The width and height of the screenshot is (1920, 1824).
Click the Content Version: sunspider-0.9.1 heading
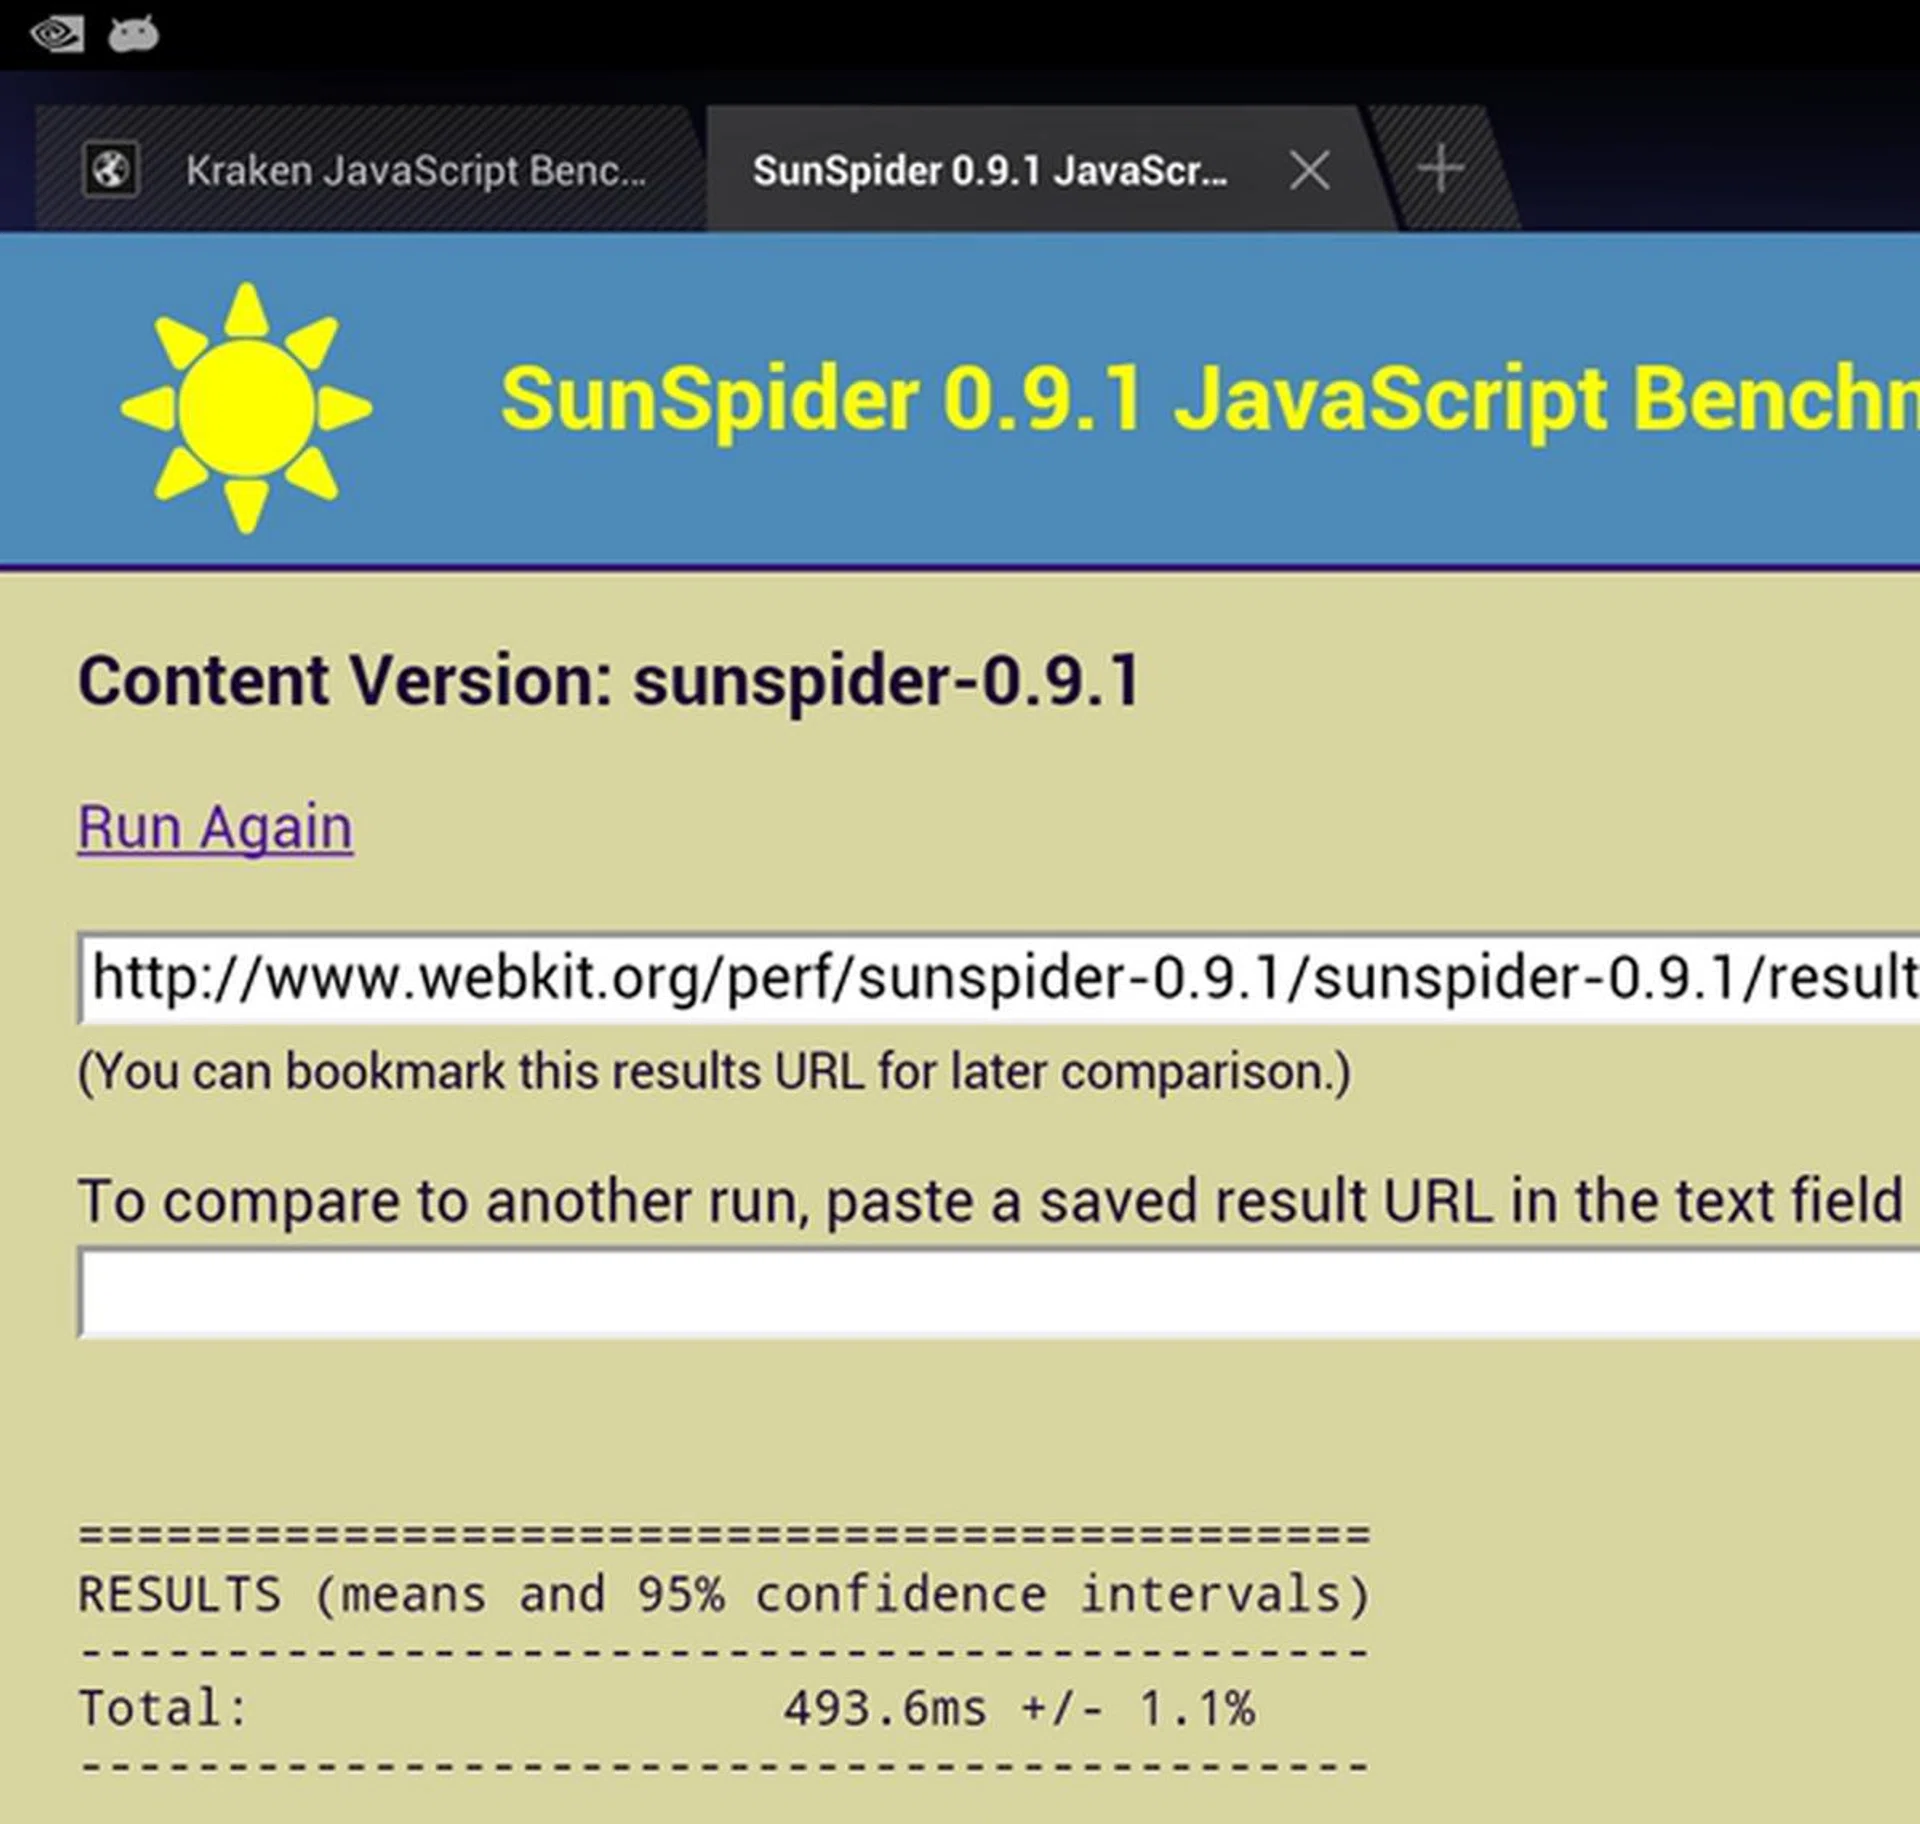pyautogui.click(x=609, y=682)
